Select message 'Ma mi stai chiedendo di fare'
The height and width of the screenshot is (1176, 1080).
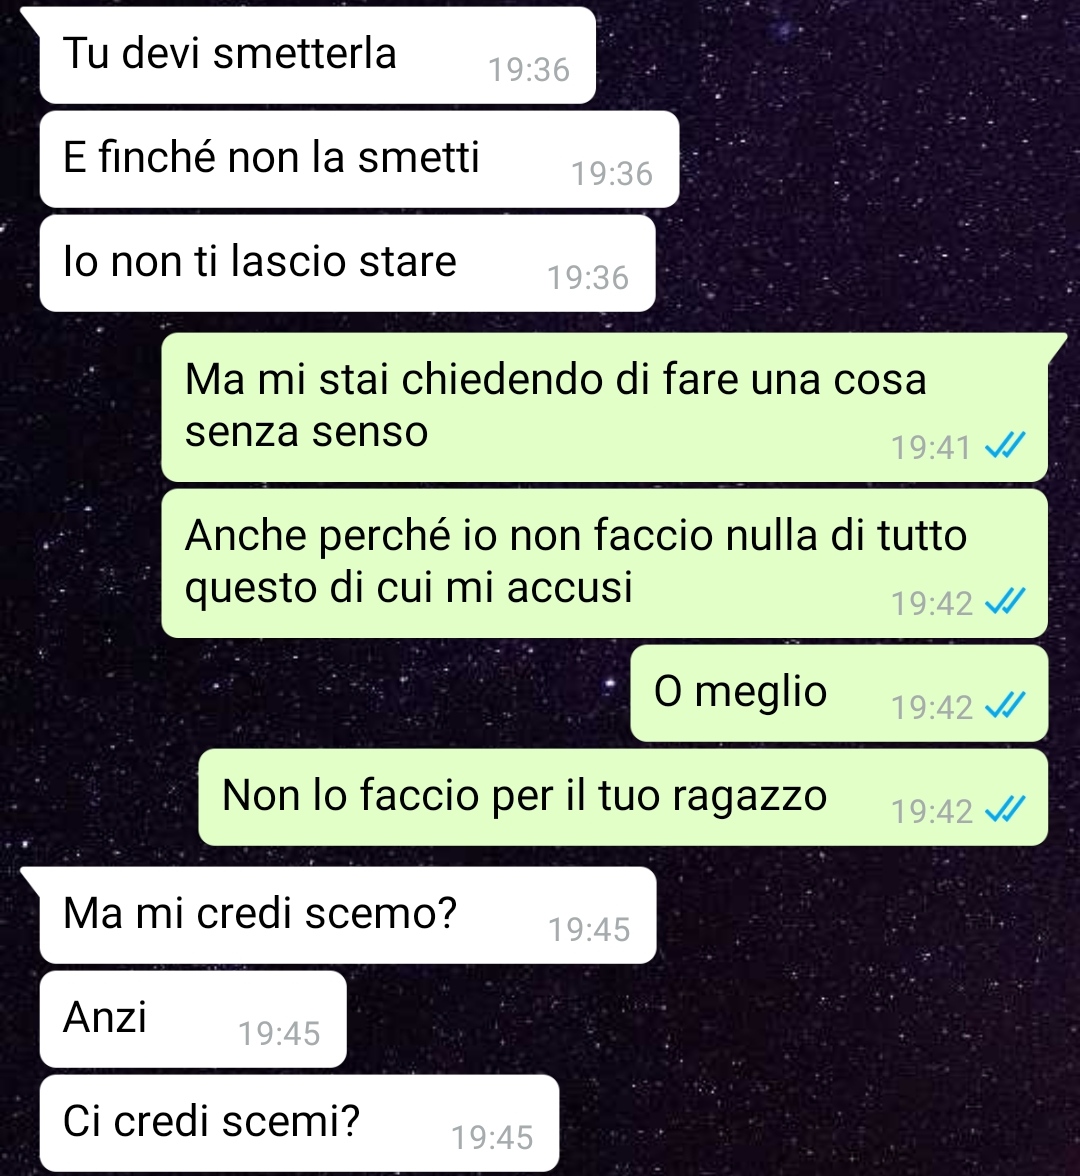[604, 407]
